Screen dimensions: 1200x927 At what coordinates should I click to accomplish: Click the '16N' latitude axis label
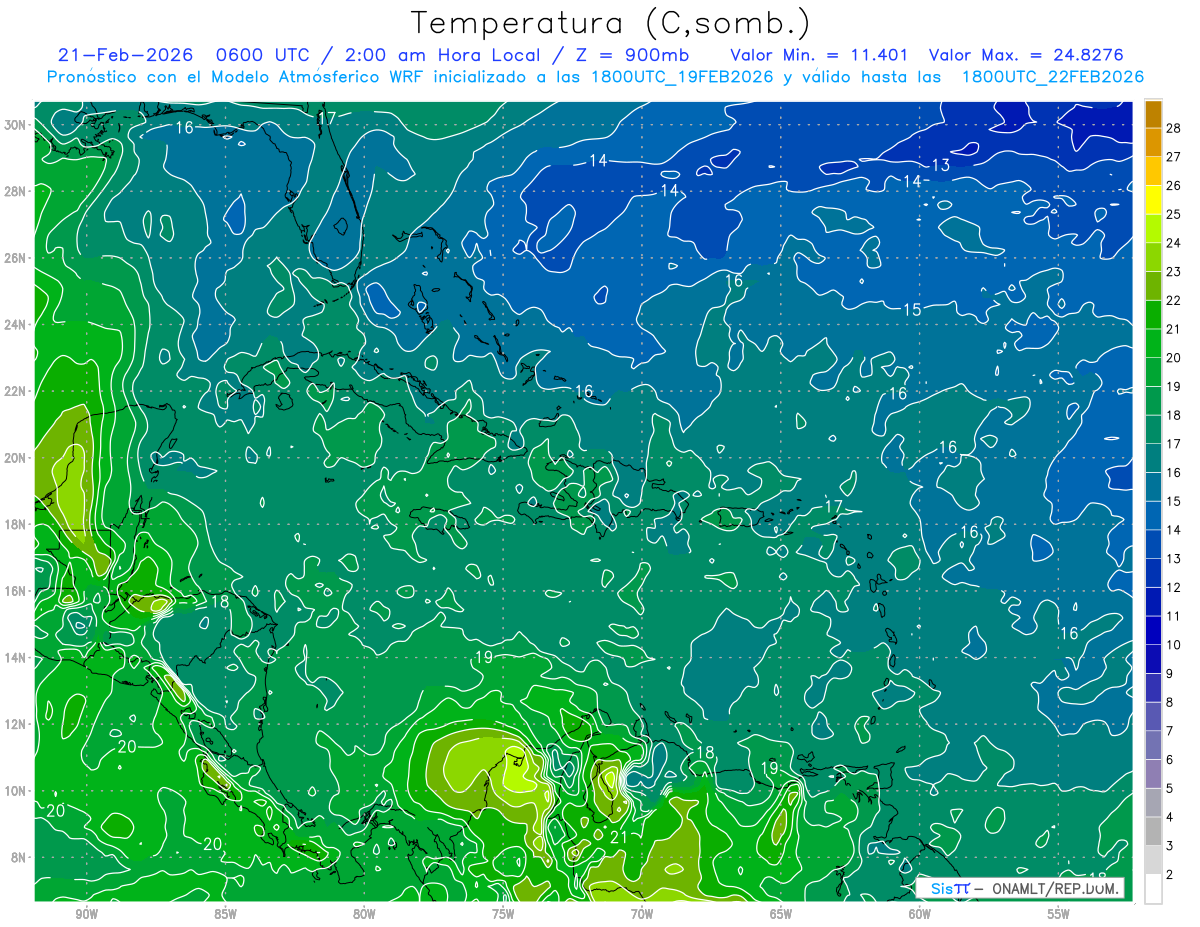click(16, 590)
